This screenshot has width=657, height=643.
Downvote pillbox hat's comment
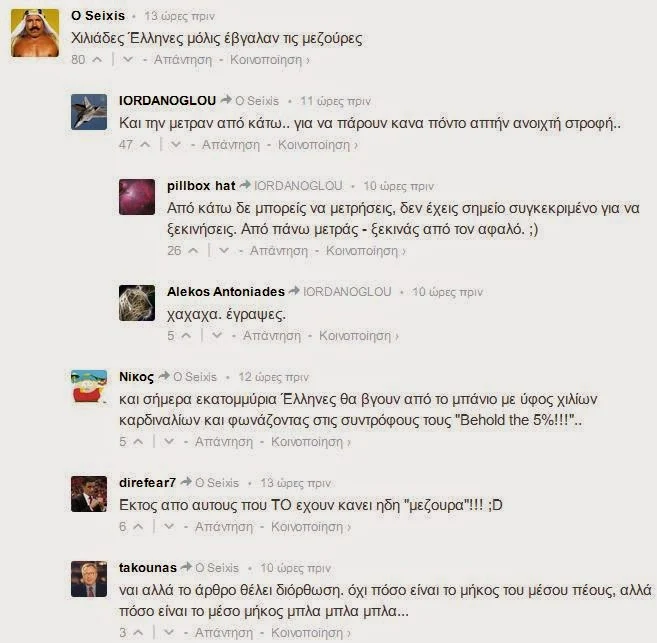[x=224, y=251]
